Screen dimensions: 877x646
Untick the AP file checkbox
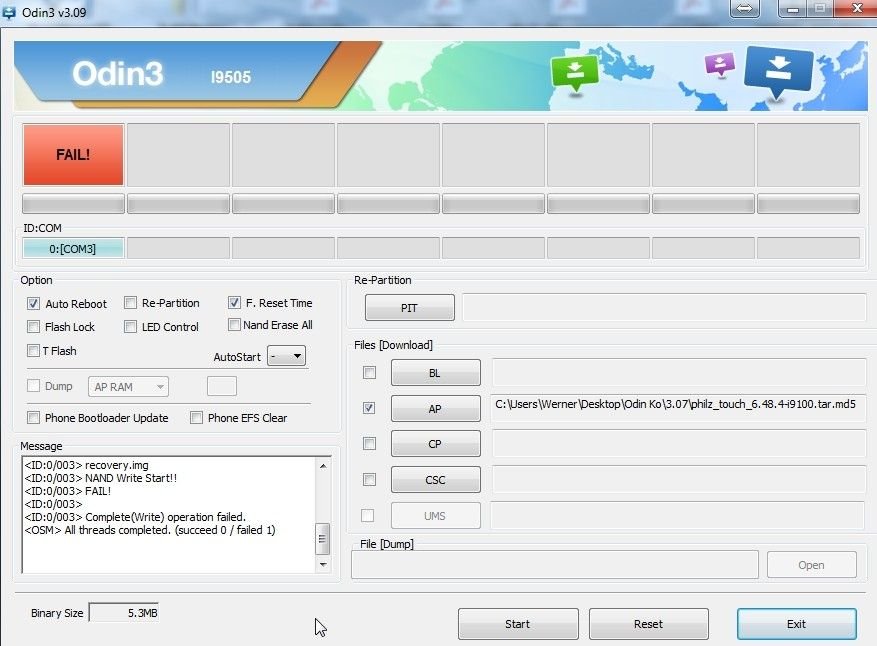369,408
